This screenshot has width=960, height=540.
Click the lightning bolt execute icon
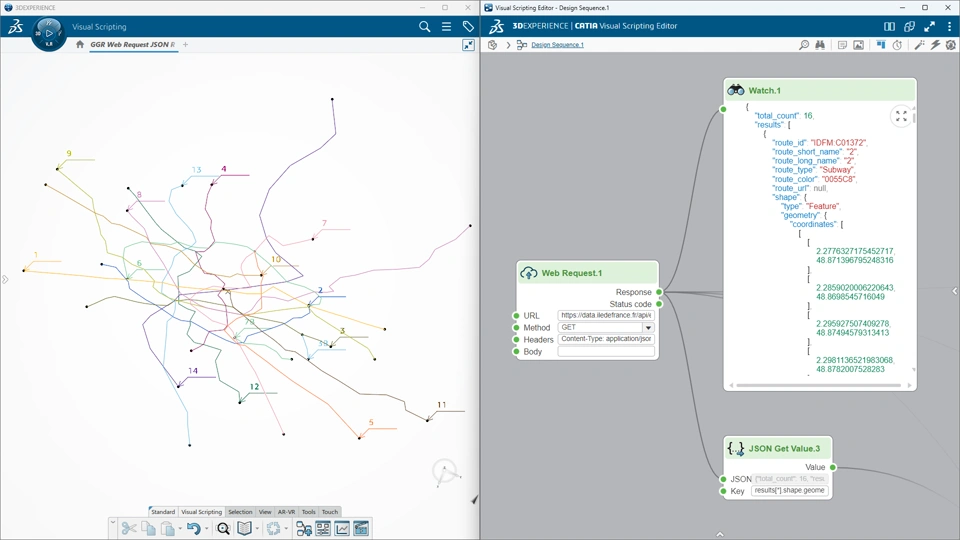935,45
